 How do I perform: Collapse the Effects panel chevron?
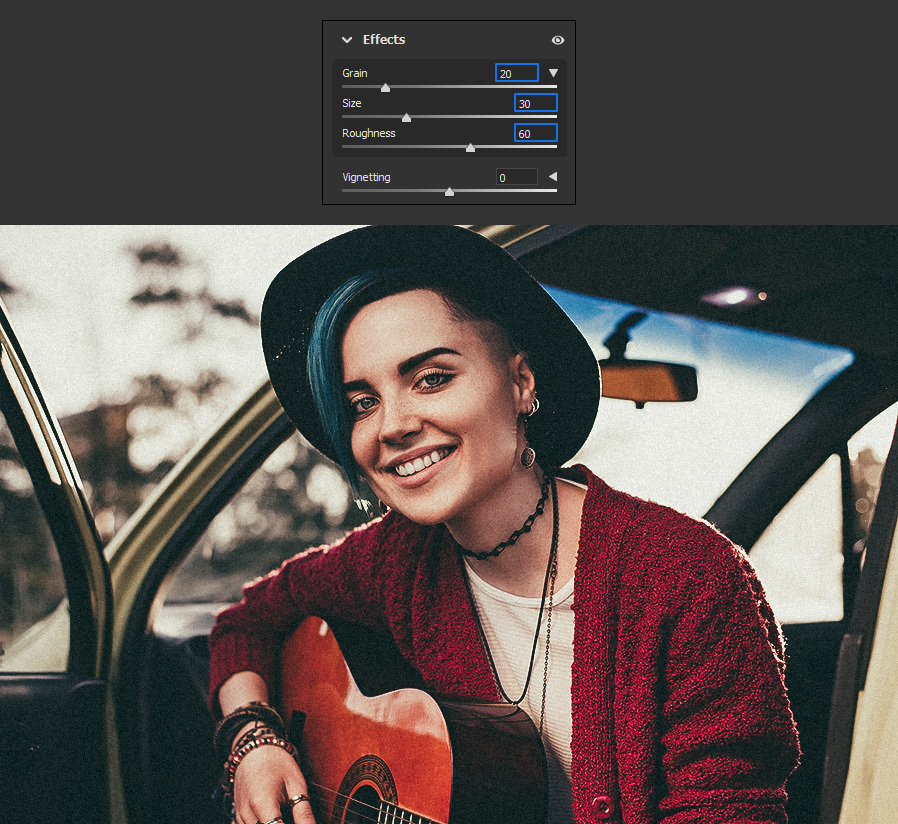(x=346, y=40)
